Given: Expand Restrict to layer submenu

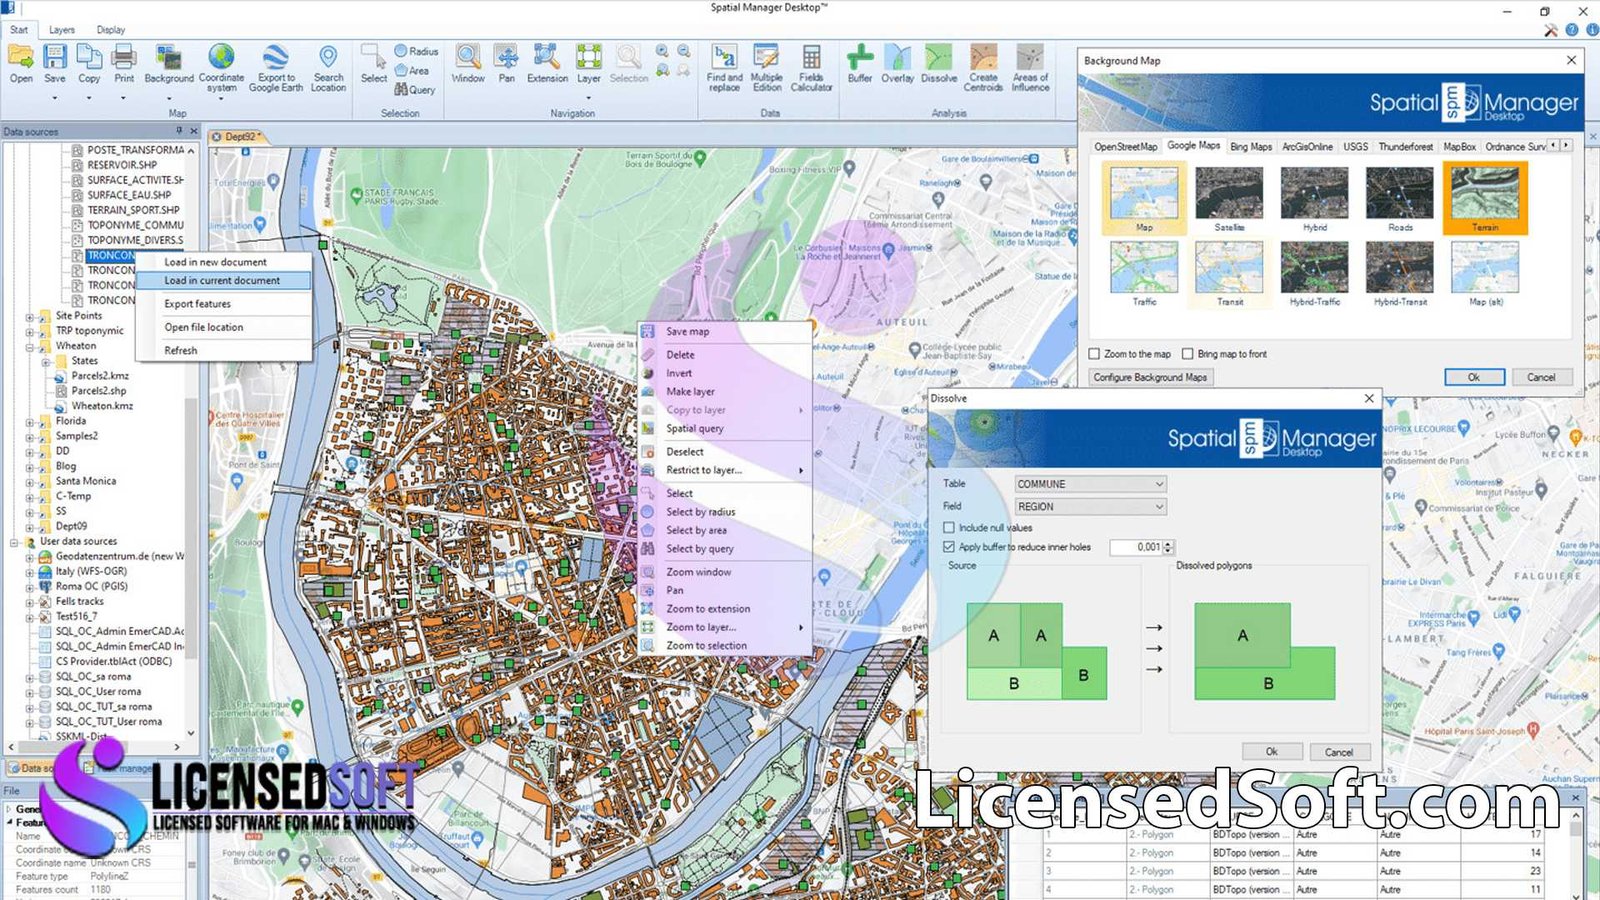Looking at the screenshot, I should pyautogui.click(x=725, y=470).
